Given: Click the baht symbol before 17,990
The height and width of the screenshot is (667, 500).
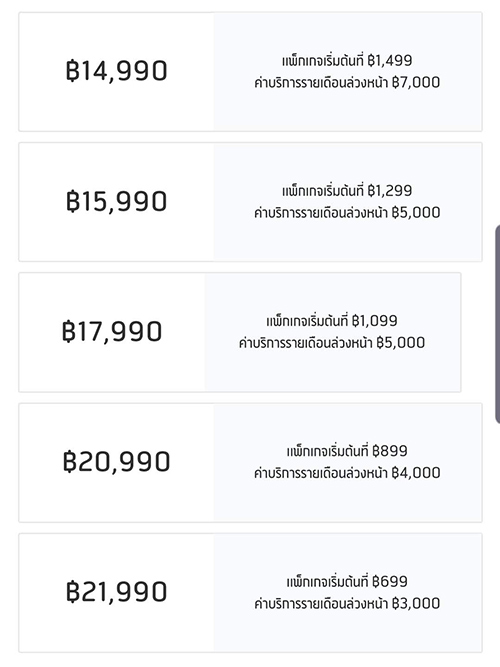Looking at the screenshot, I should 68,331.
